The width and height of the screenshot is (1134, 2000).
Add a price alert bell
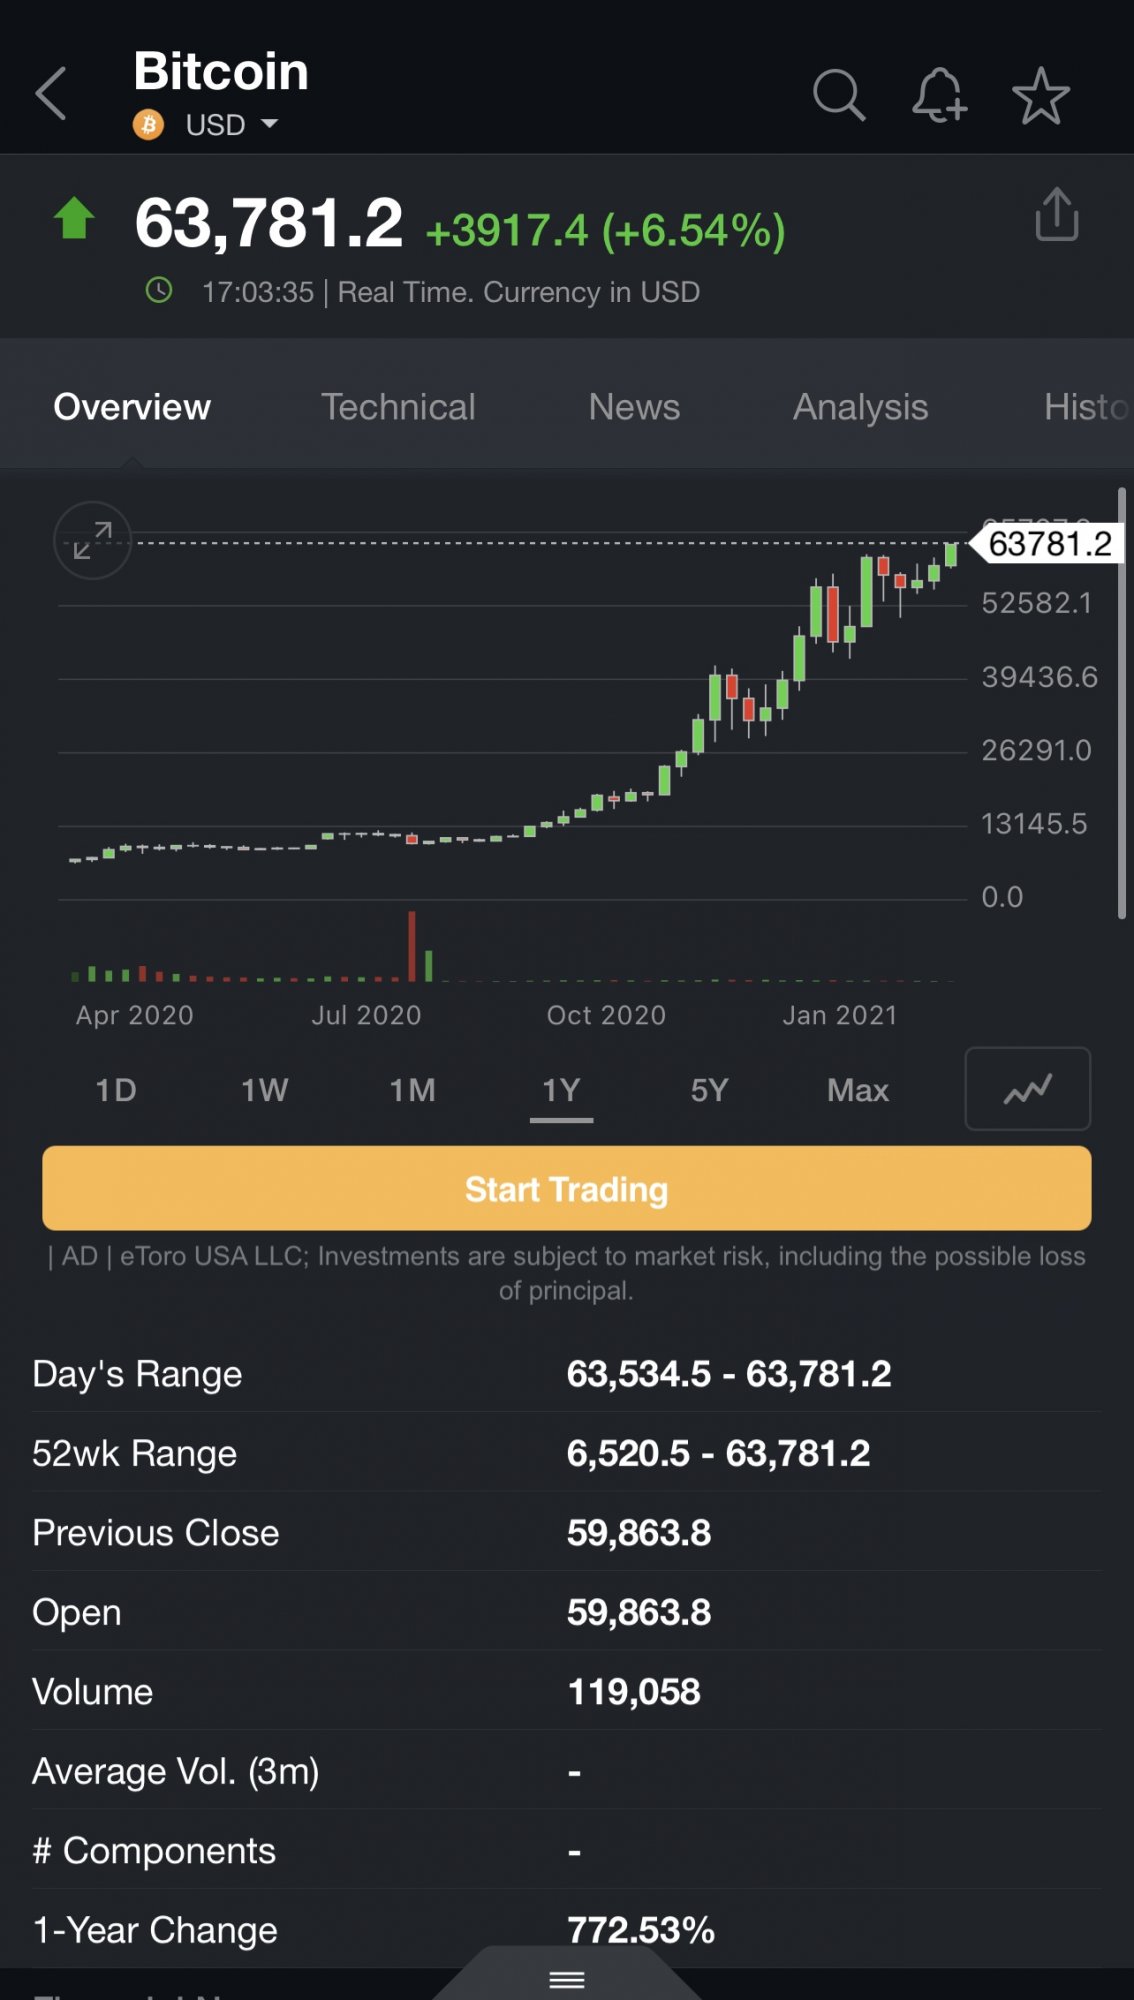tap(939, 95)
